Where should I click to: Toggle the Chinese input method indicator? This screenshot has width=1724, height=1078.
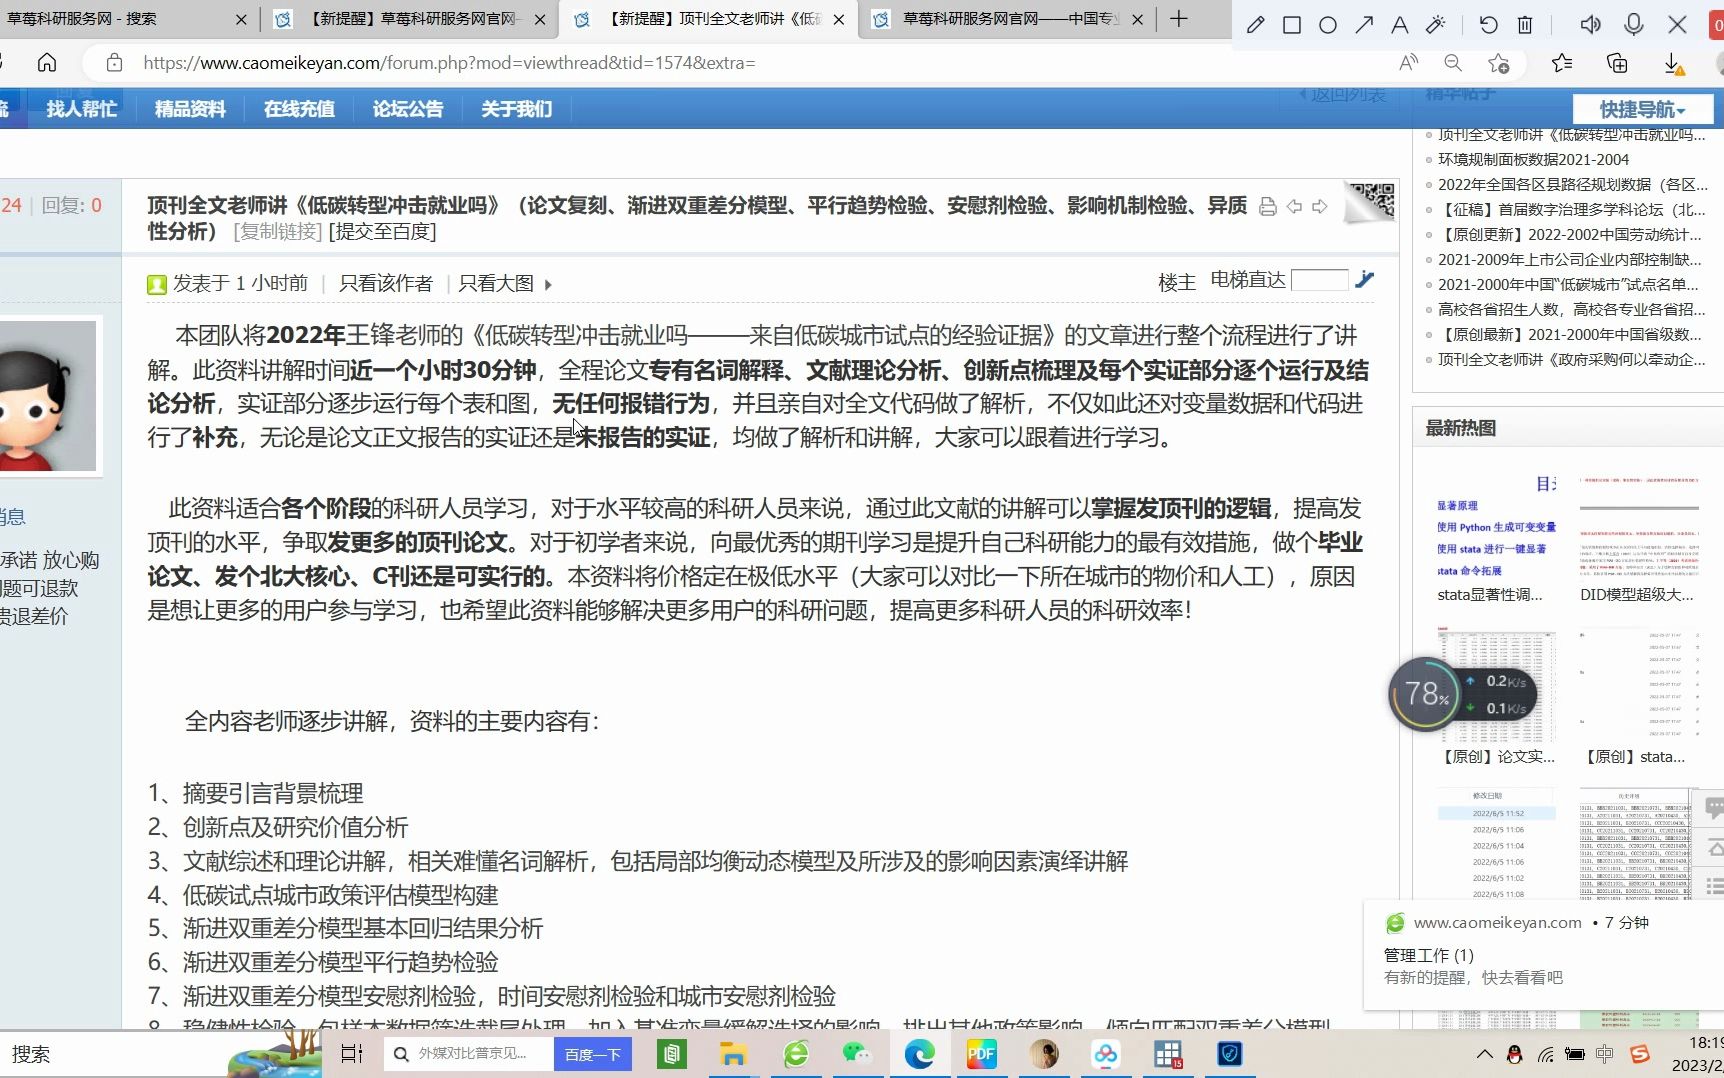(x=1605, y=1054)
